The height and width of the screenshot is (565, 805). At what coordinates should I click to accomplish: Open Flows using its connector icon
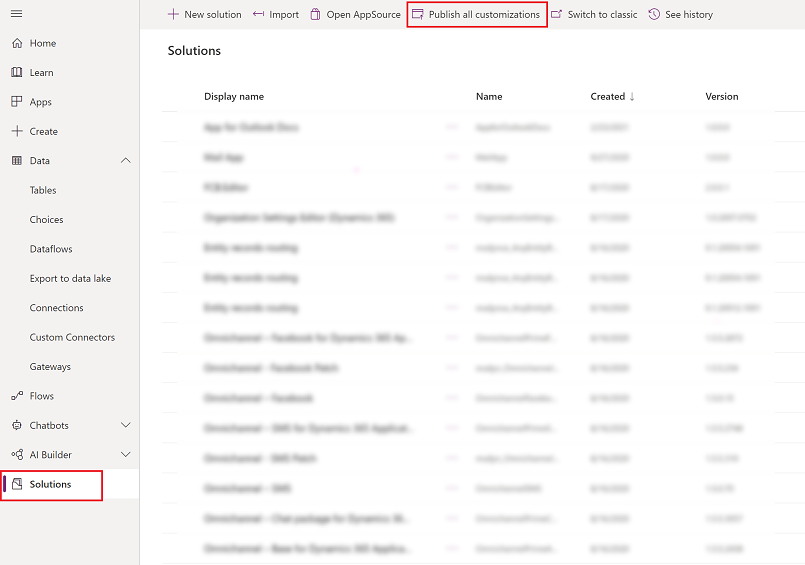(17, 396)
